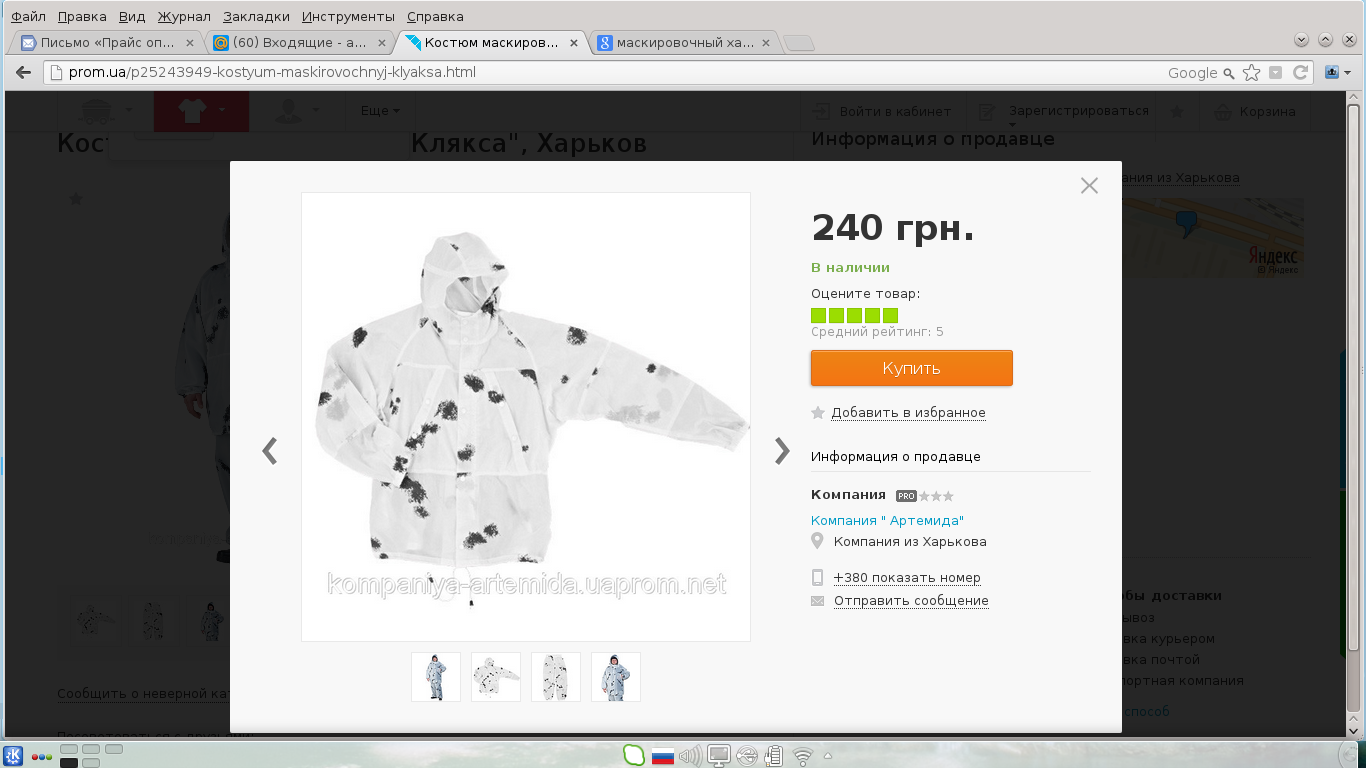This screenshot has height=768, width=1366.
Task: Click the favorites star in site header
Action: pyautogui.click(x=1177, y=111)
